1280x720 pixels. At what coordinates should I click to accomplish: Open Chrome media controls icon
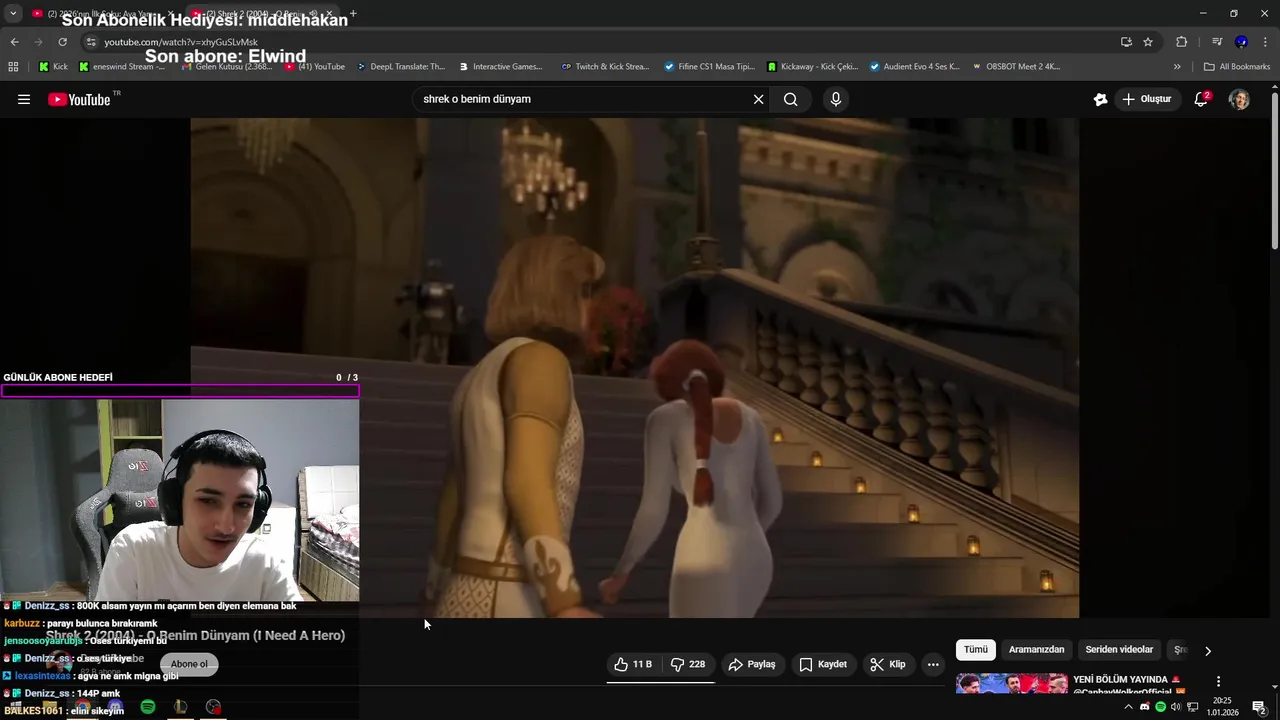point(1217,42)
